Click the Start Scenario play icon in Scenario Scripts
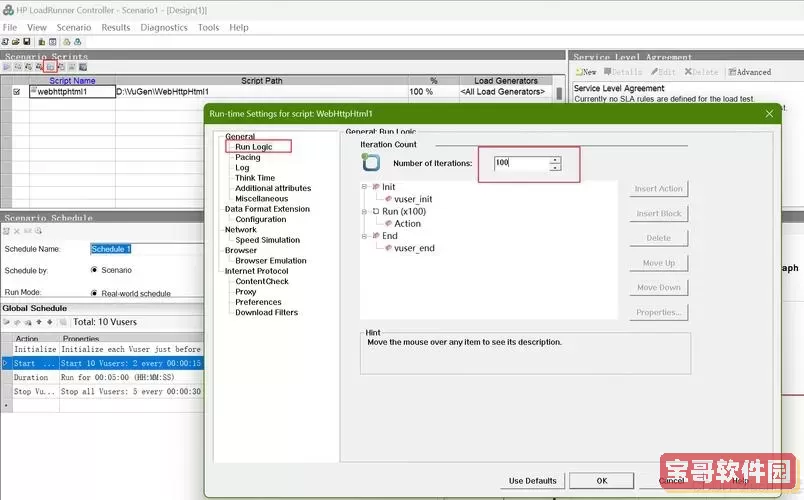The image size is (804, 500). pos(7,67)
